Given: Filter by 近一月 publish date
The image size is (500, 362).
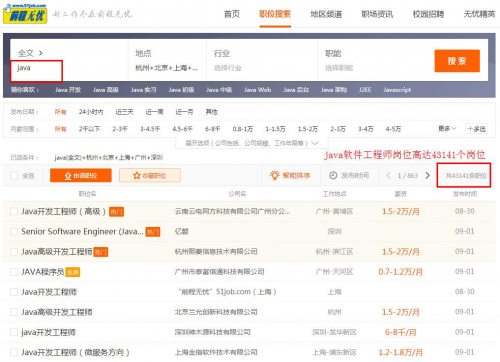Looking at the screenshot, I should point(184,112).
